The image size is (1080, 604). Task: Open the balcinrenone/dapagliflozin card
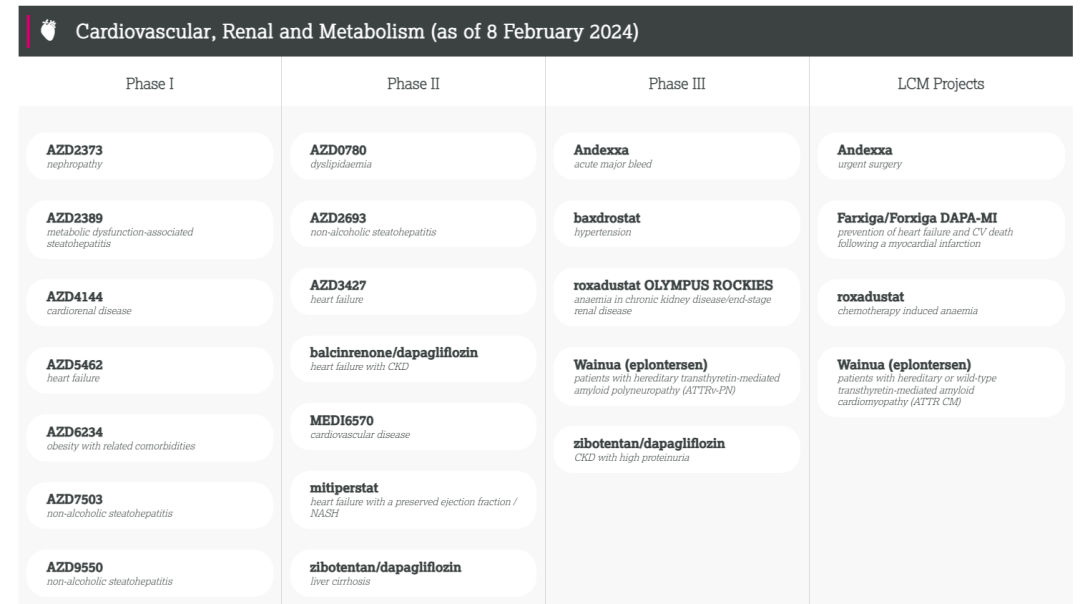413,359
